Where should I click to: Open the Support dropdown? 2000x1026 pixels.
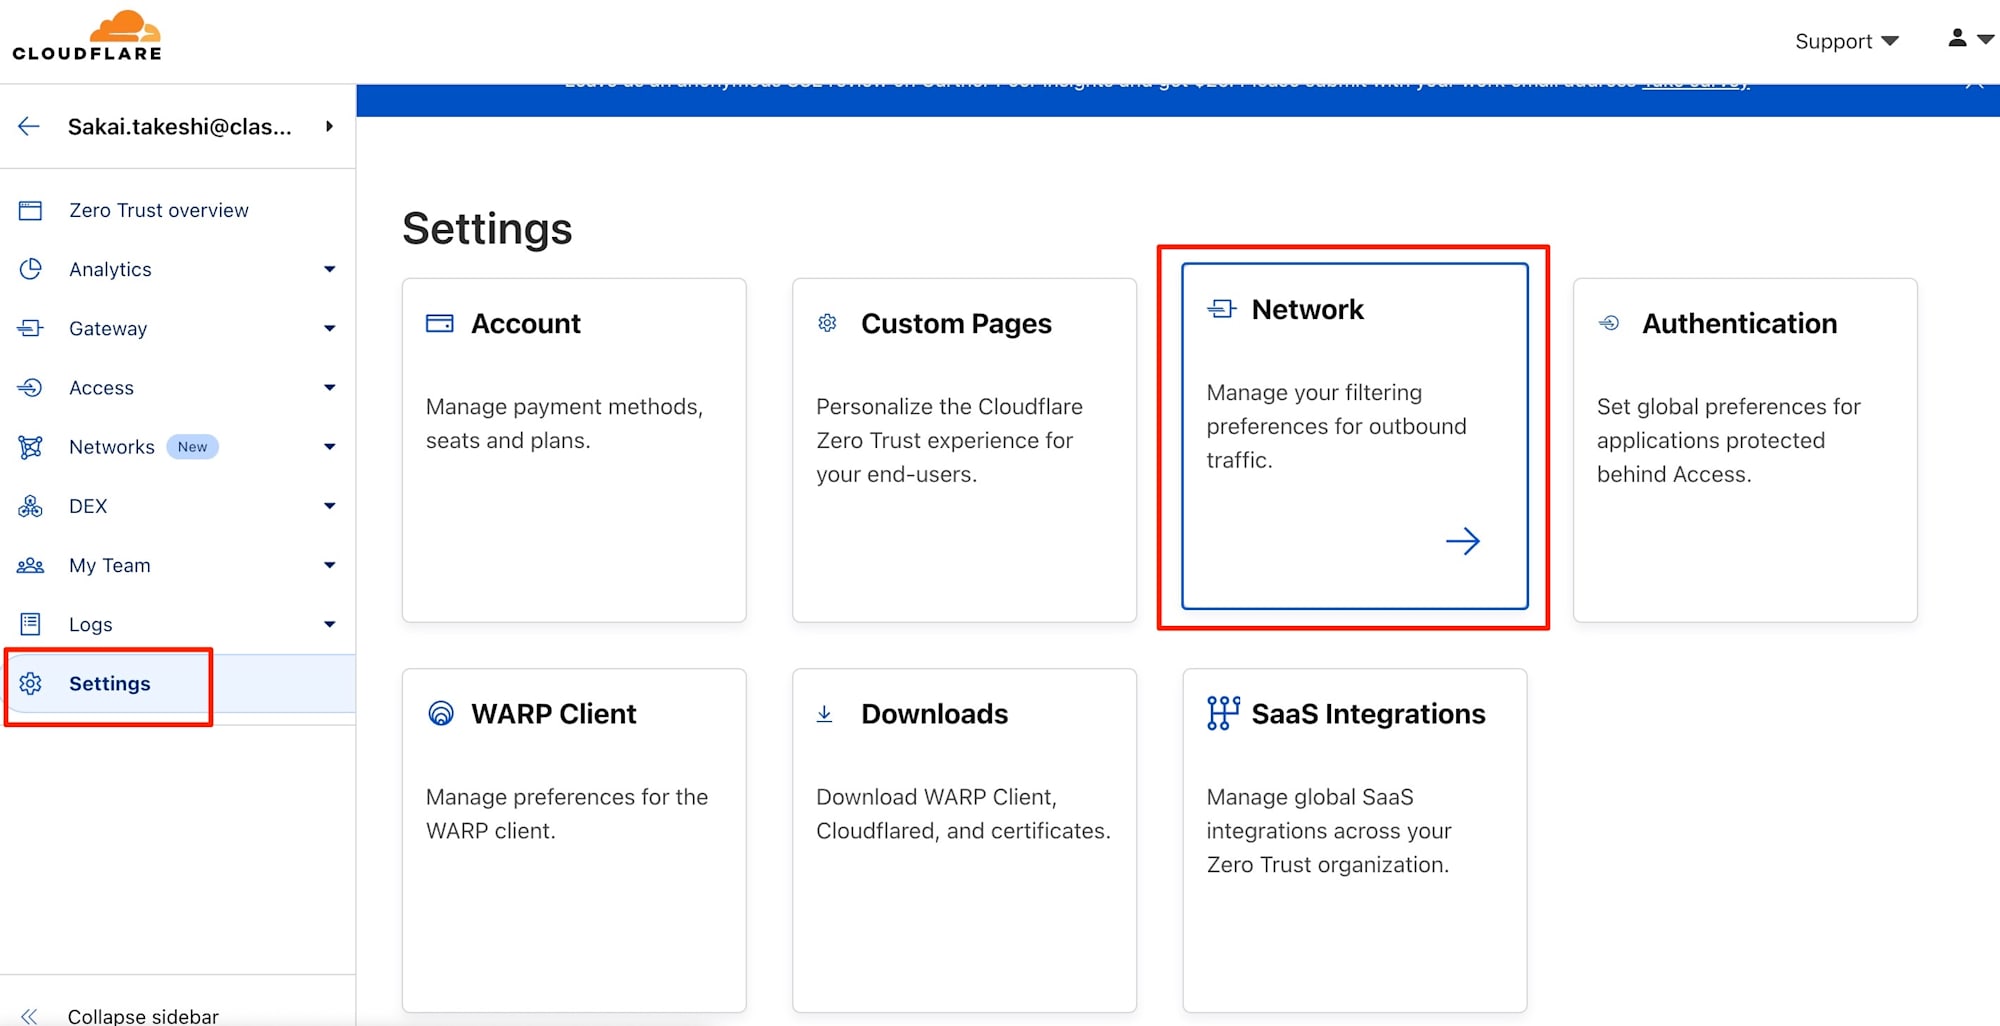pos(1846,41)
